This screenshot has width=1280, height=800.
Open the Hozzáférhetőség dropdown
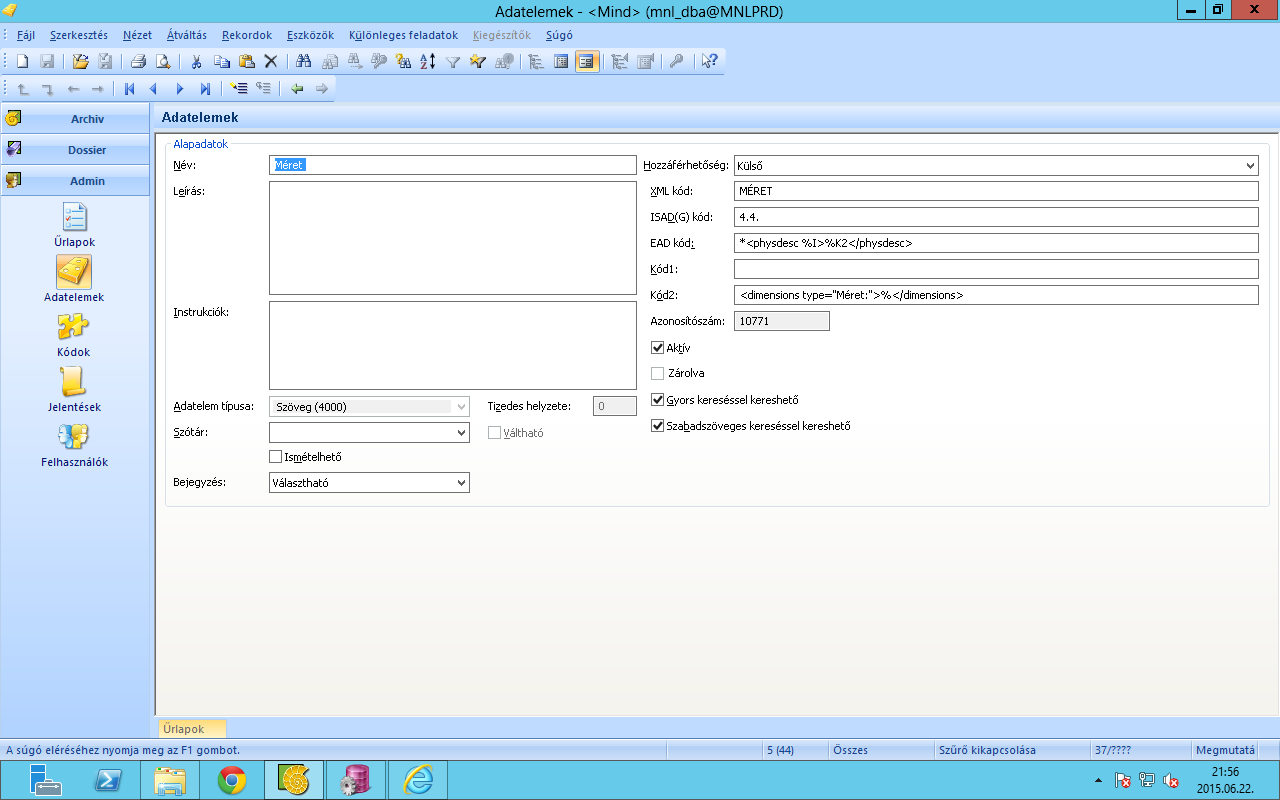coord(1251,165)
